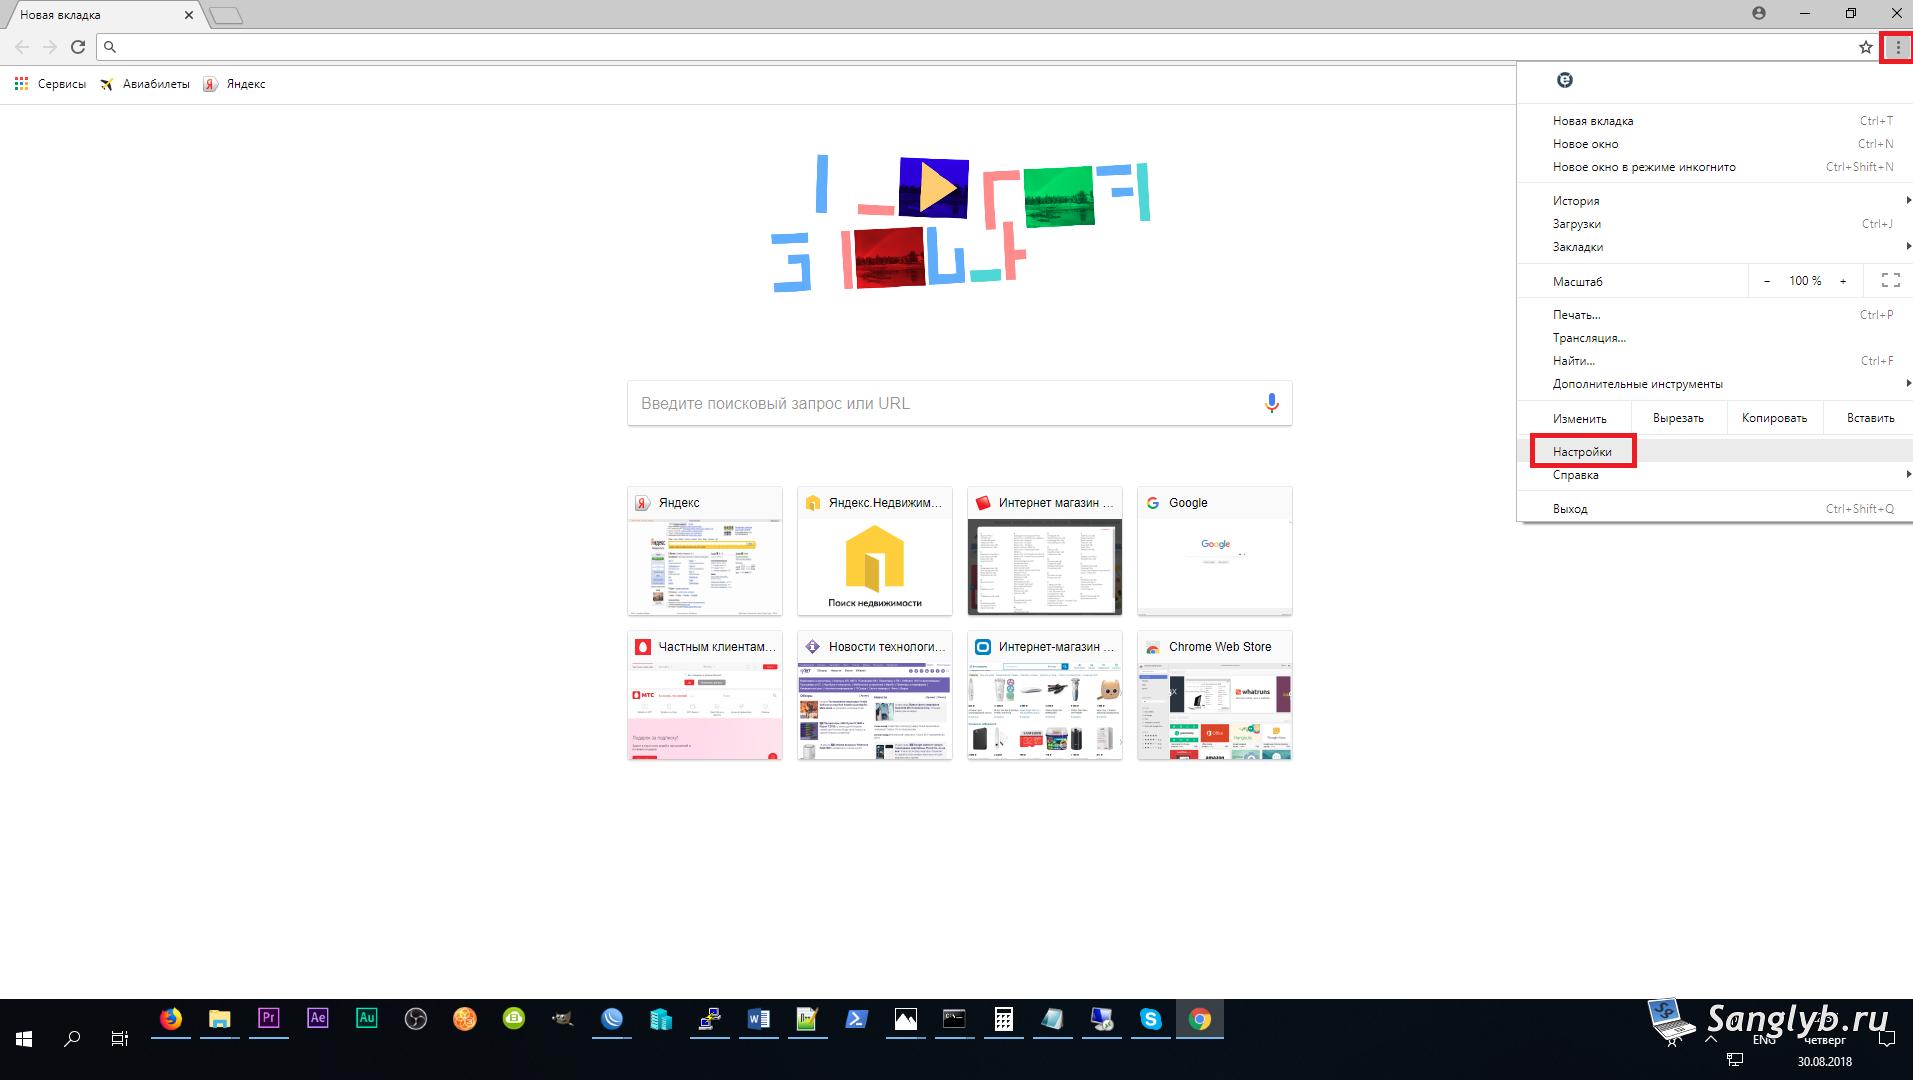
Task: Click the Вставить button in the menu
Action: click(1870, 418)
